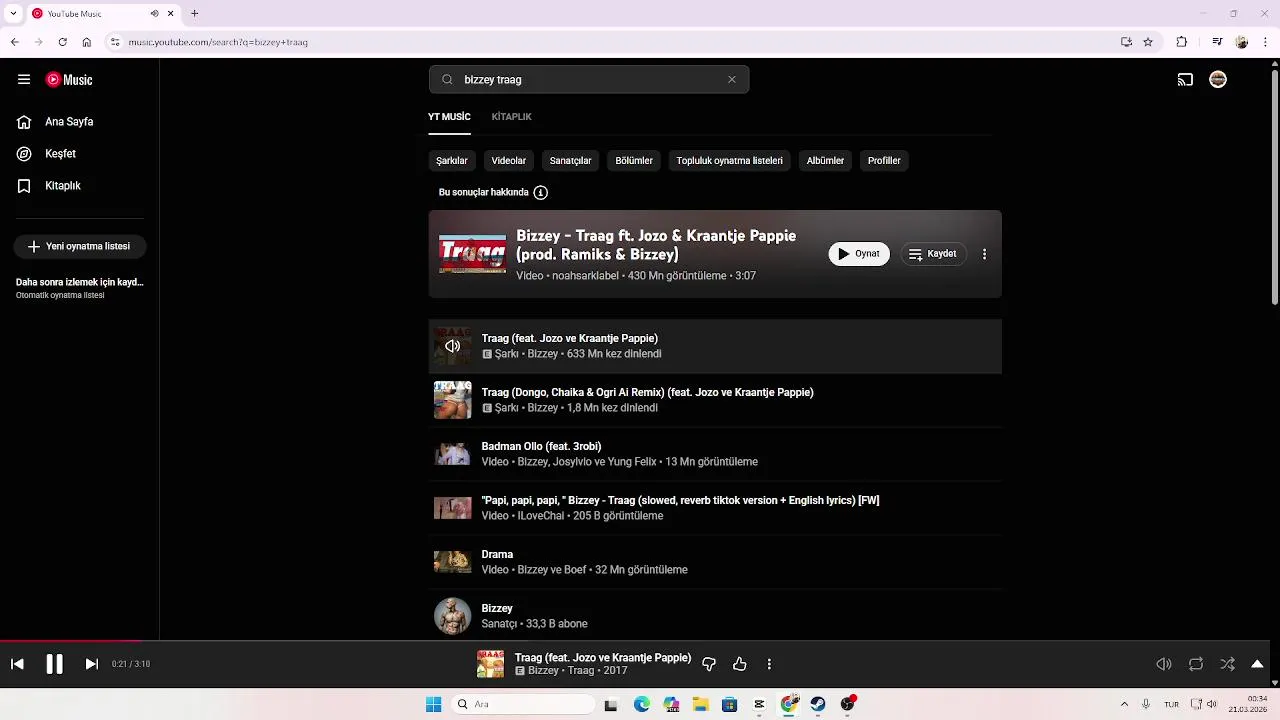The height and width of the screenshot is (720, 1280).
Task: Bookmark this page with the star
Action: tap(1148, 42)
